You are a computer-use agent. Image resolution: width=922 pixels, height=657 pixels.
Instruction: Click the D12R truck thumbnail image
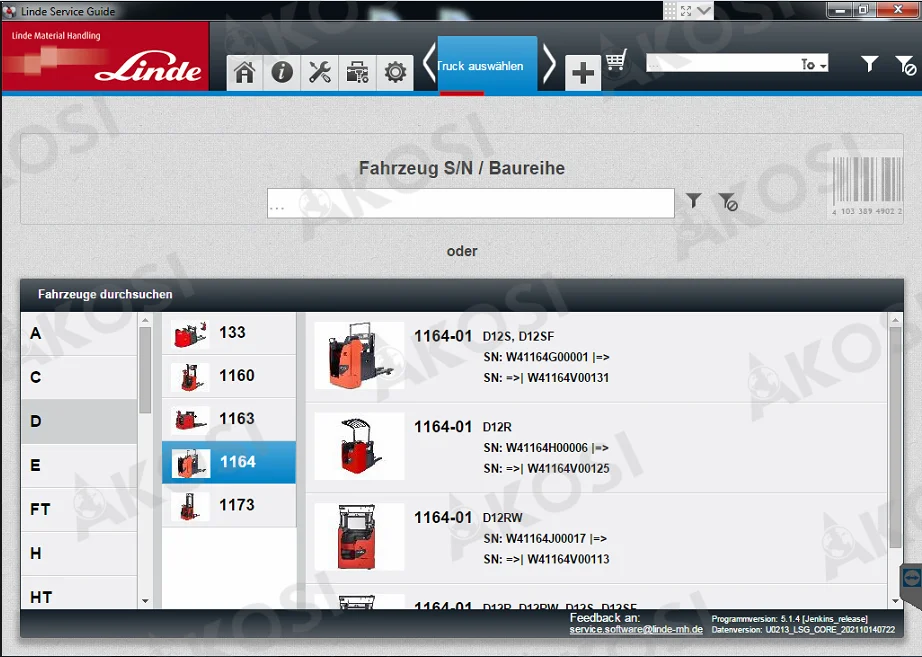click(358, 446)
